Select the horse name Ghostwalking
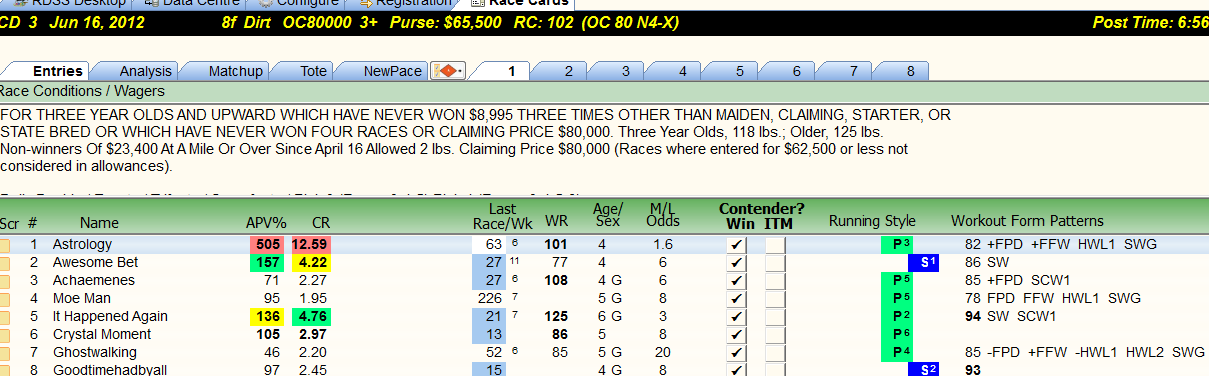The image size is (1209, 376). pyautogui.click(x=94, y=352)
